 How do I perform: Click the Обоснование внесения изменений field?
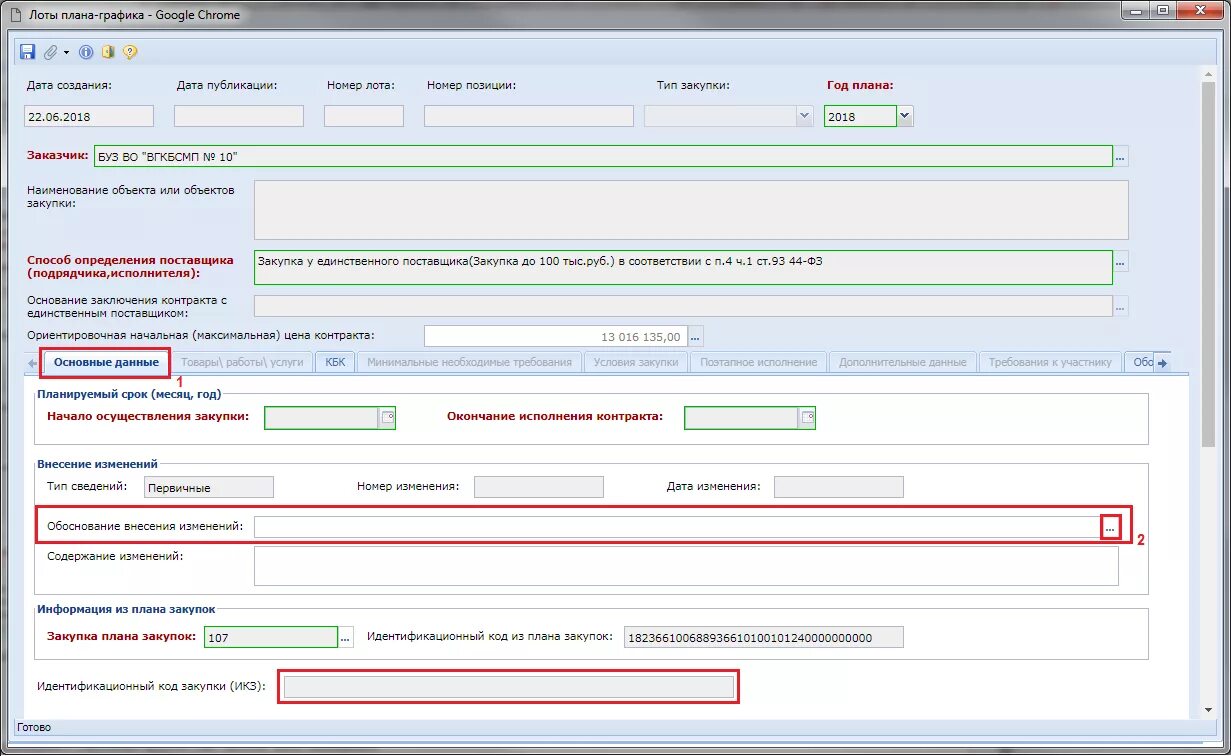click(677, 527)
